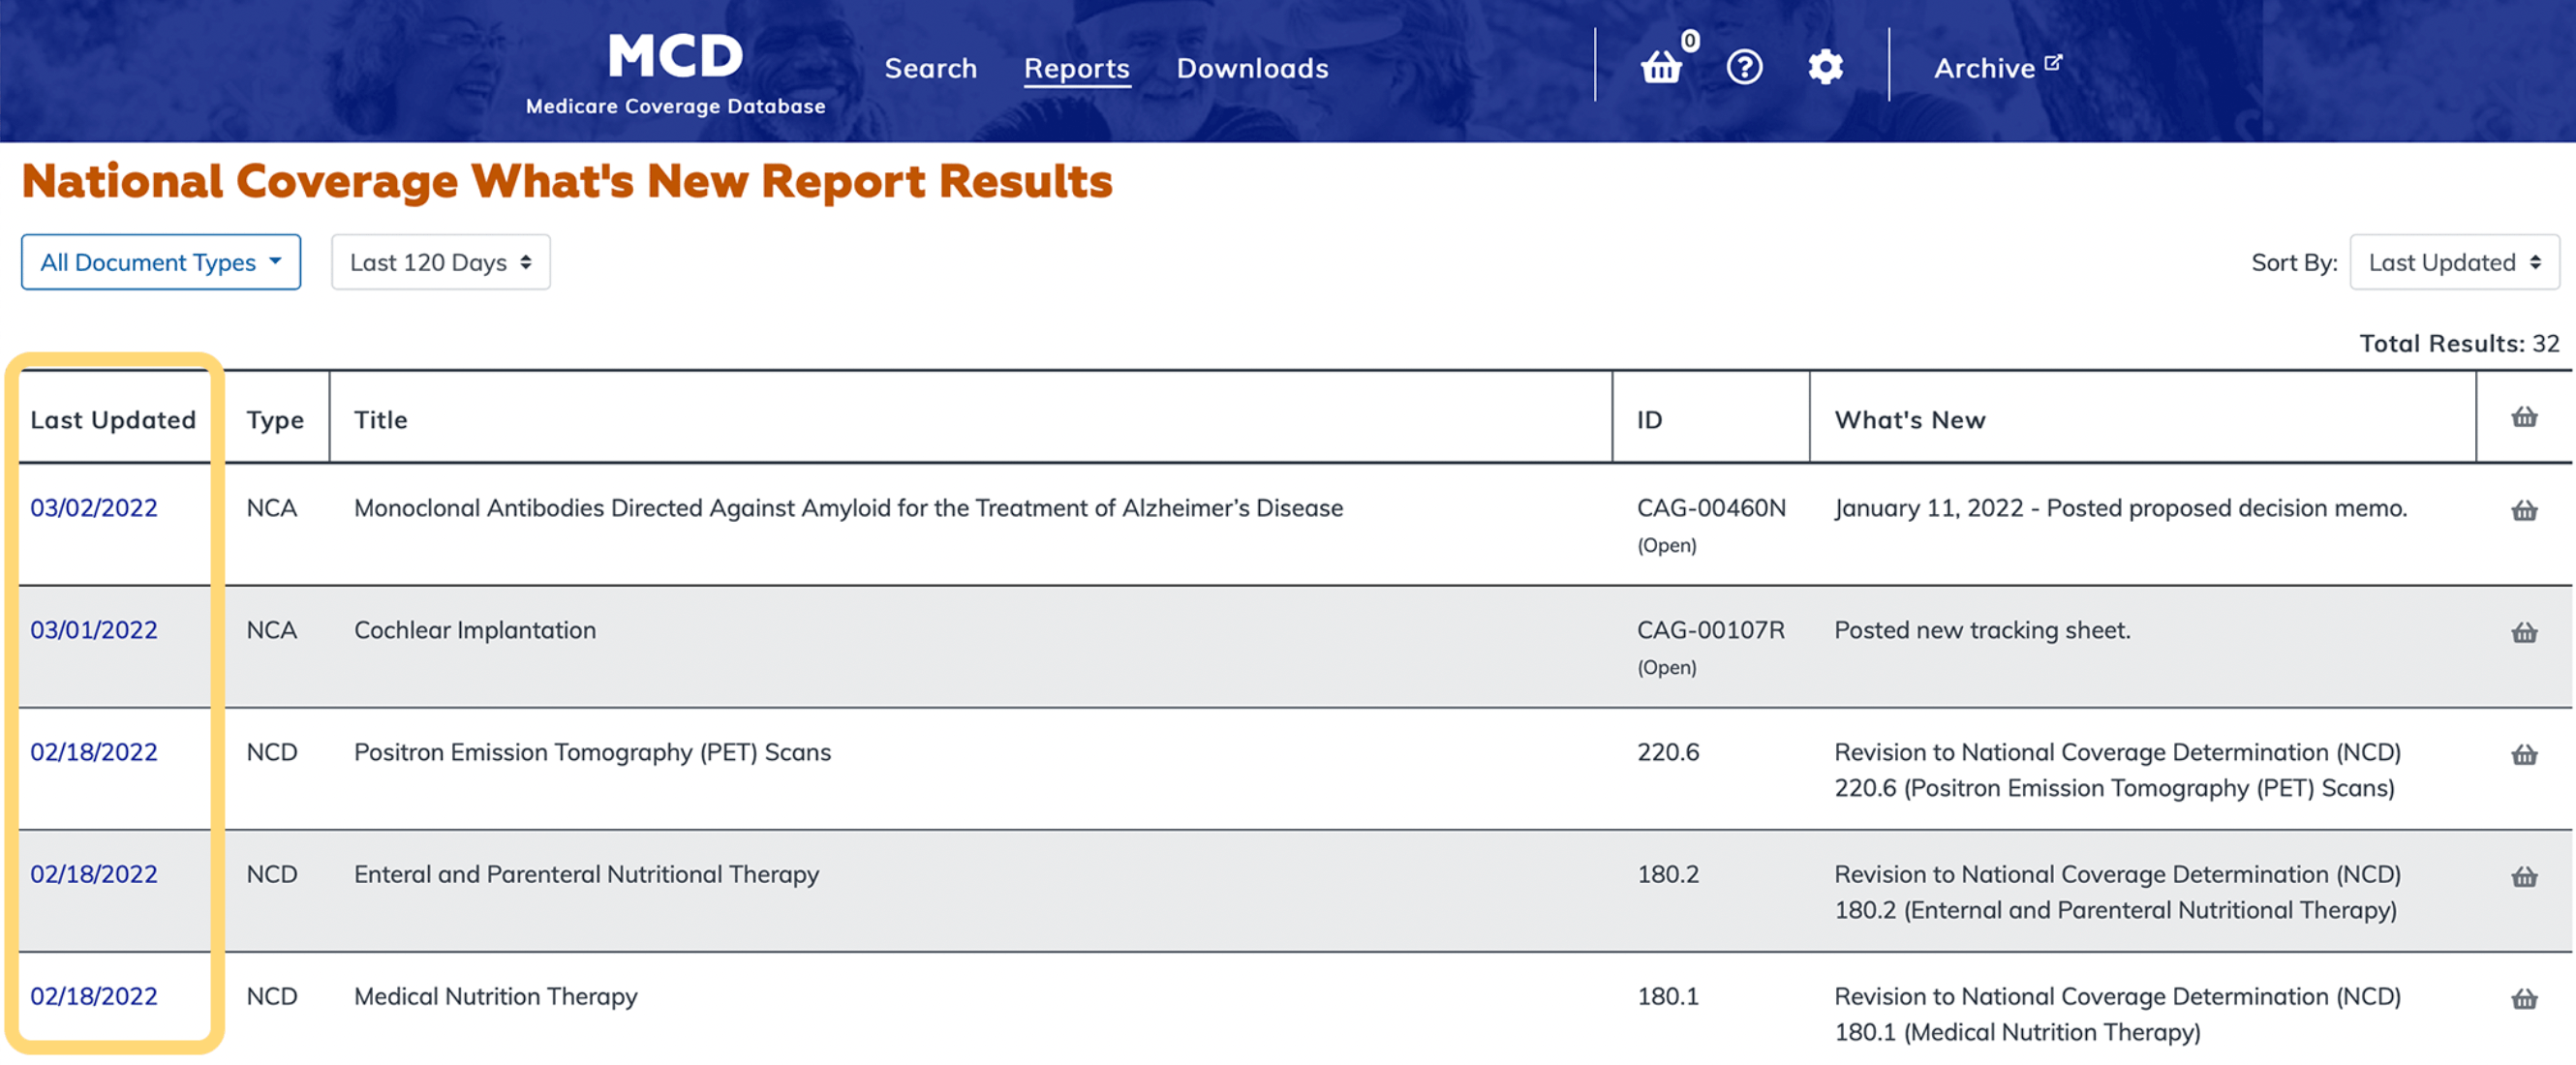Image resolution: width=2576 pixels, height=1065 pixels.
Task: Open the Reports menu item
Action: [x=1076, y=68]
